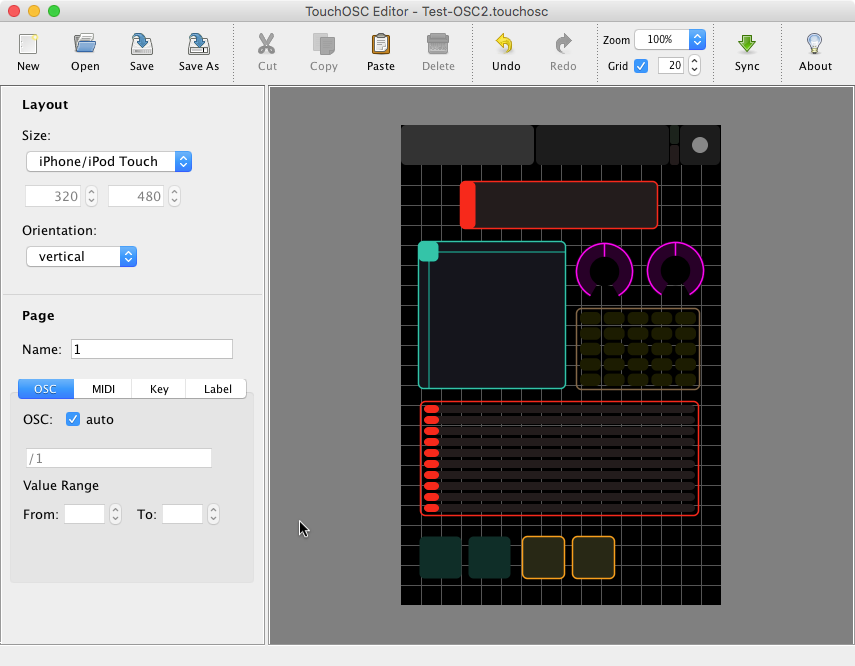The width and height of the screenshot is (855, 666).
Task: Click the Save icon in toolbar
Action: tap(142, 45)
